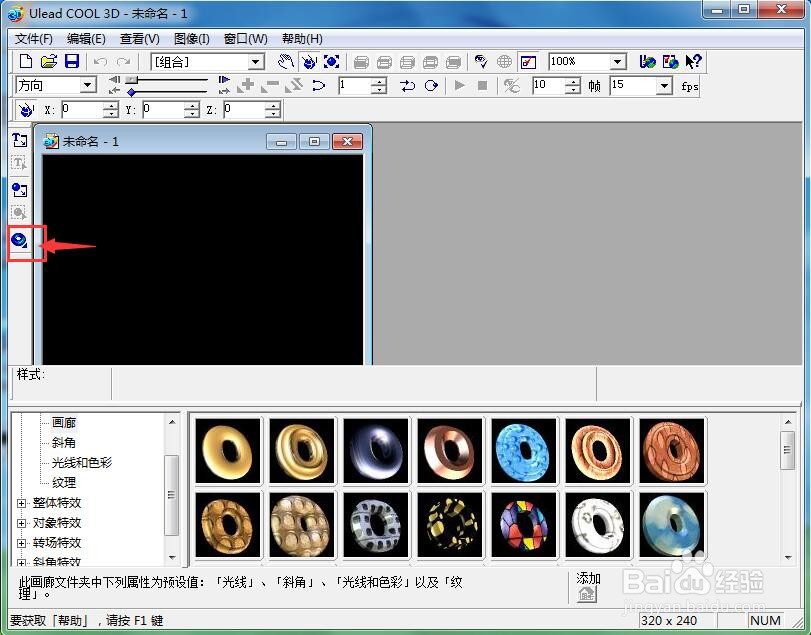Viewport: 811px width, 635px height.
Task: Select the Insert Text tool
Action: [20, 140]
